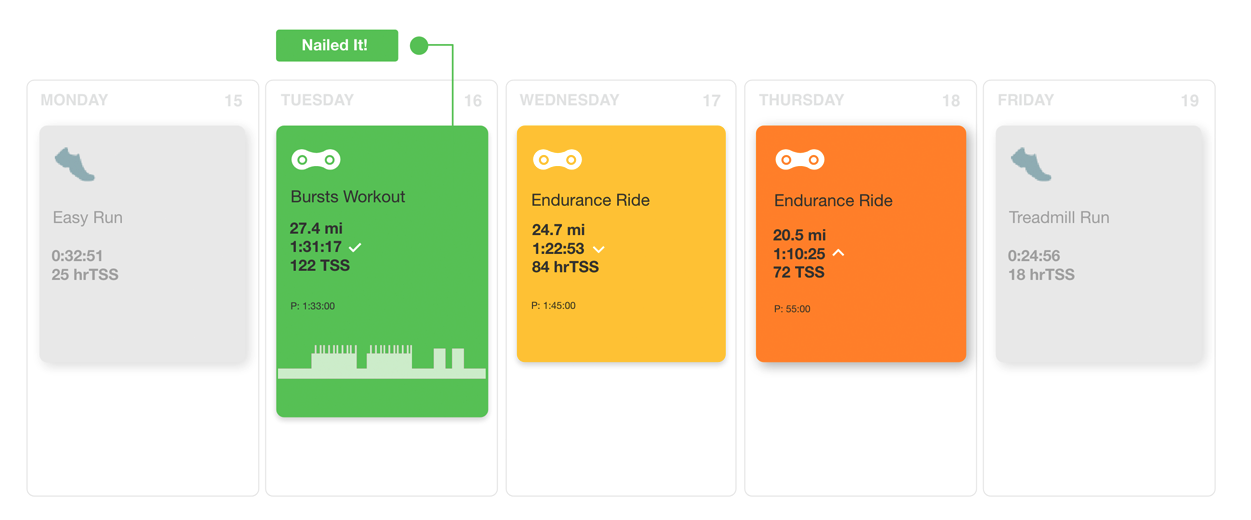Click the checkmark next to 1:31:17

(355, 246)
